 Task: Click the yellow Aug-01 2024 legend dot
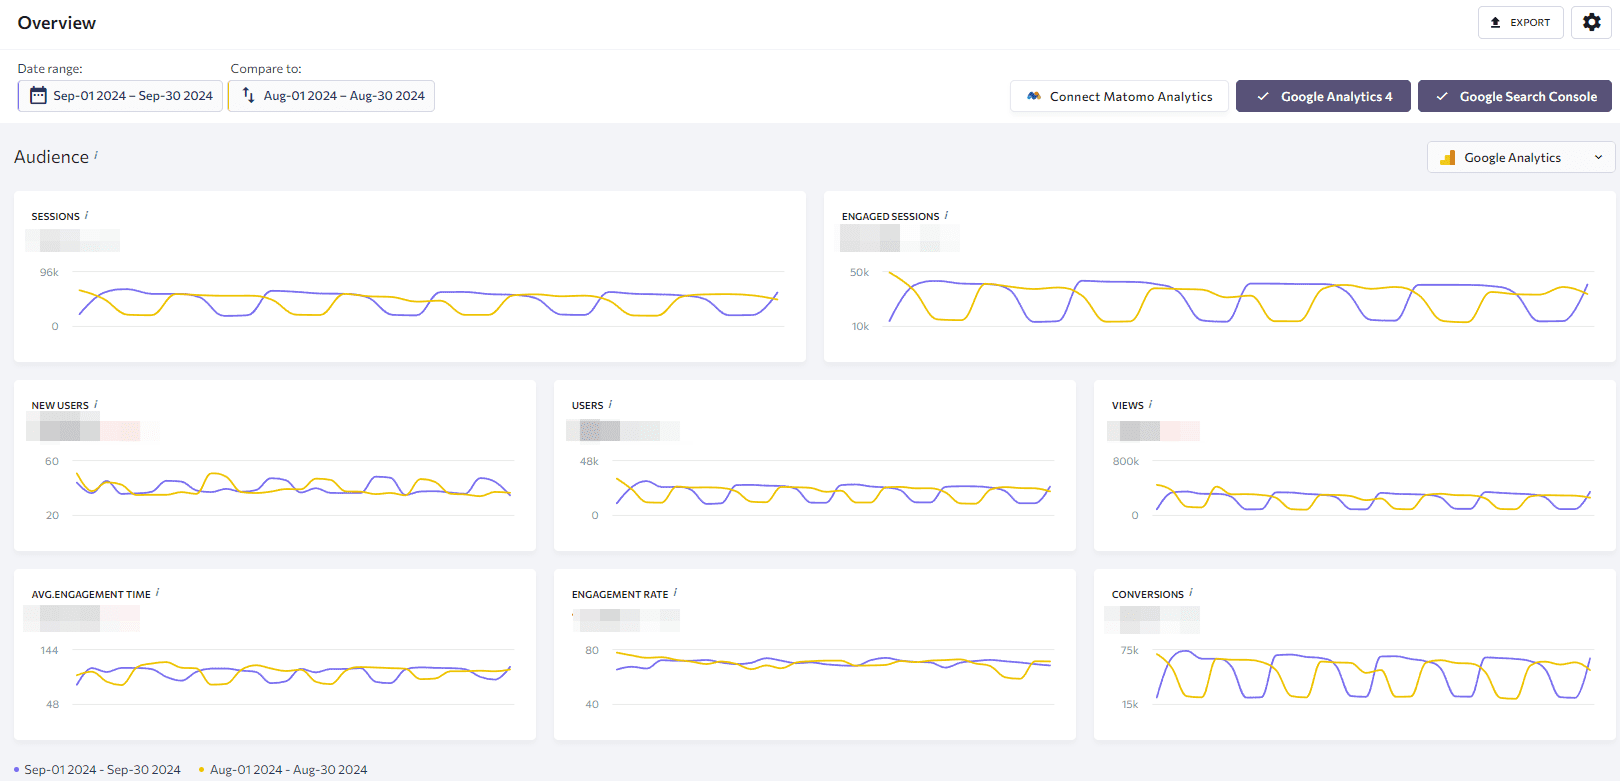tap(202, 770)
